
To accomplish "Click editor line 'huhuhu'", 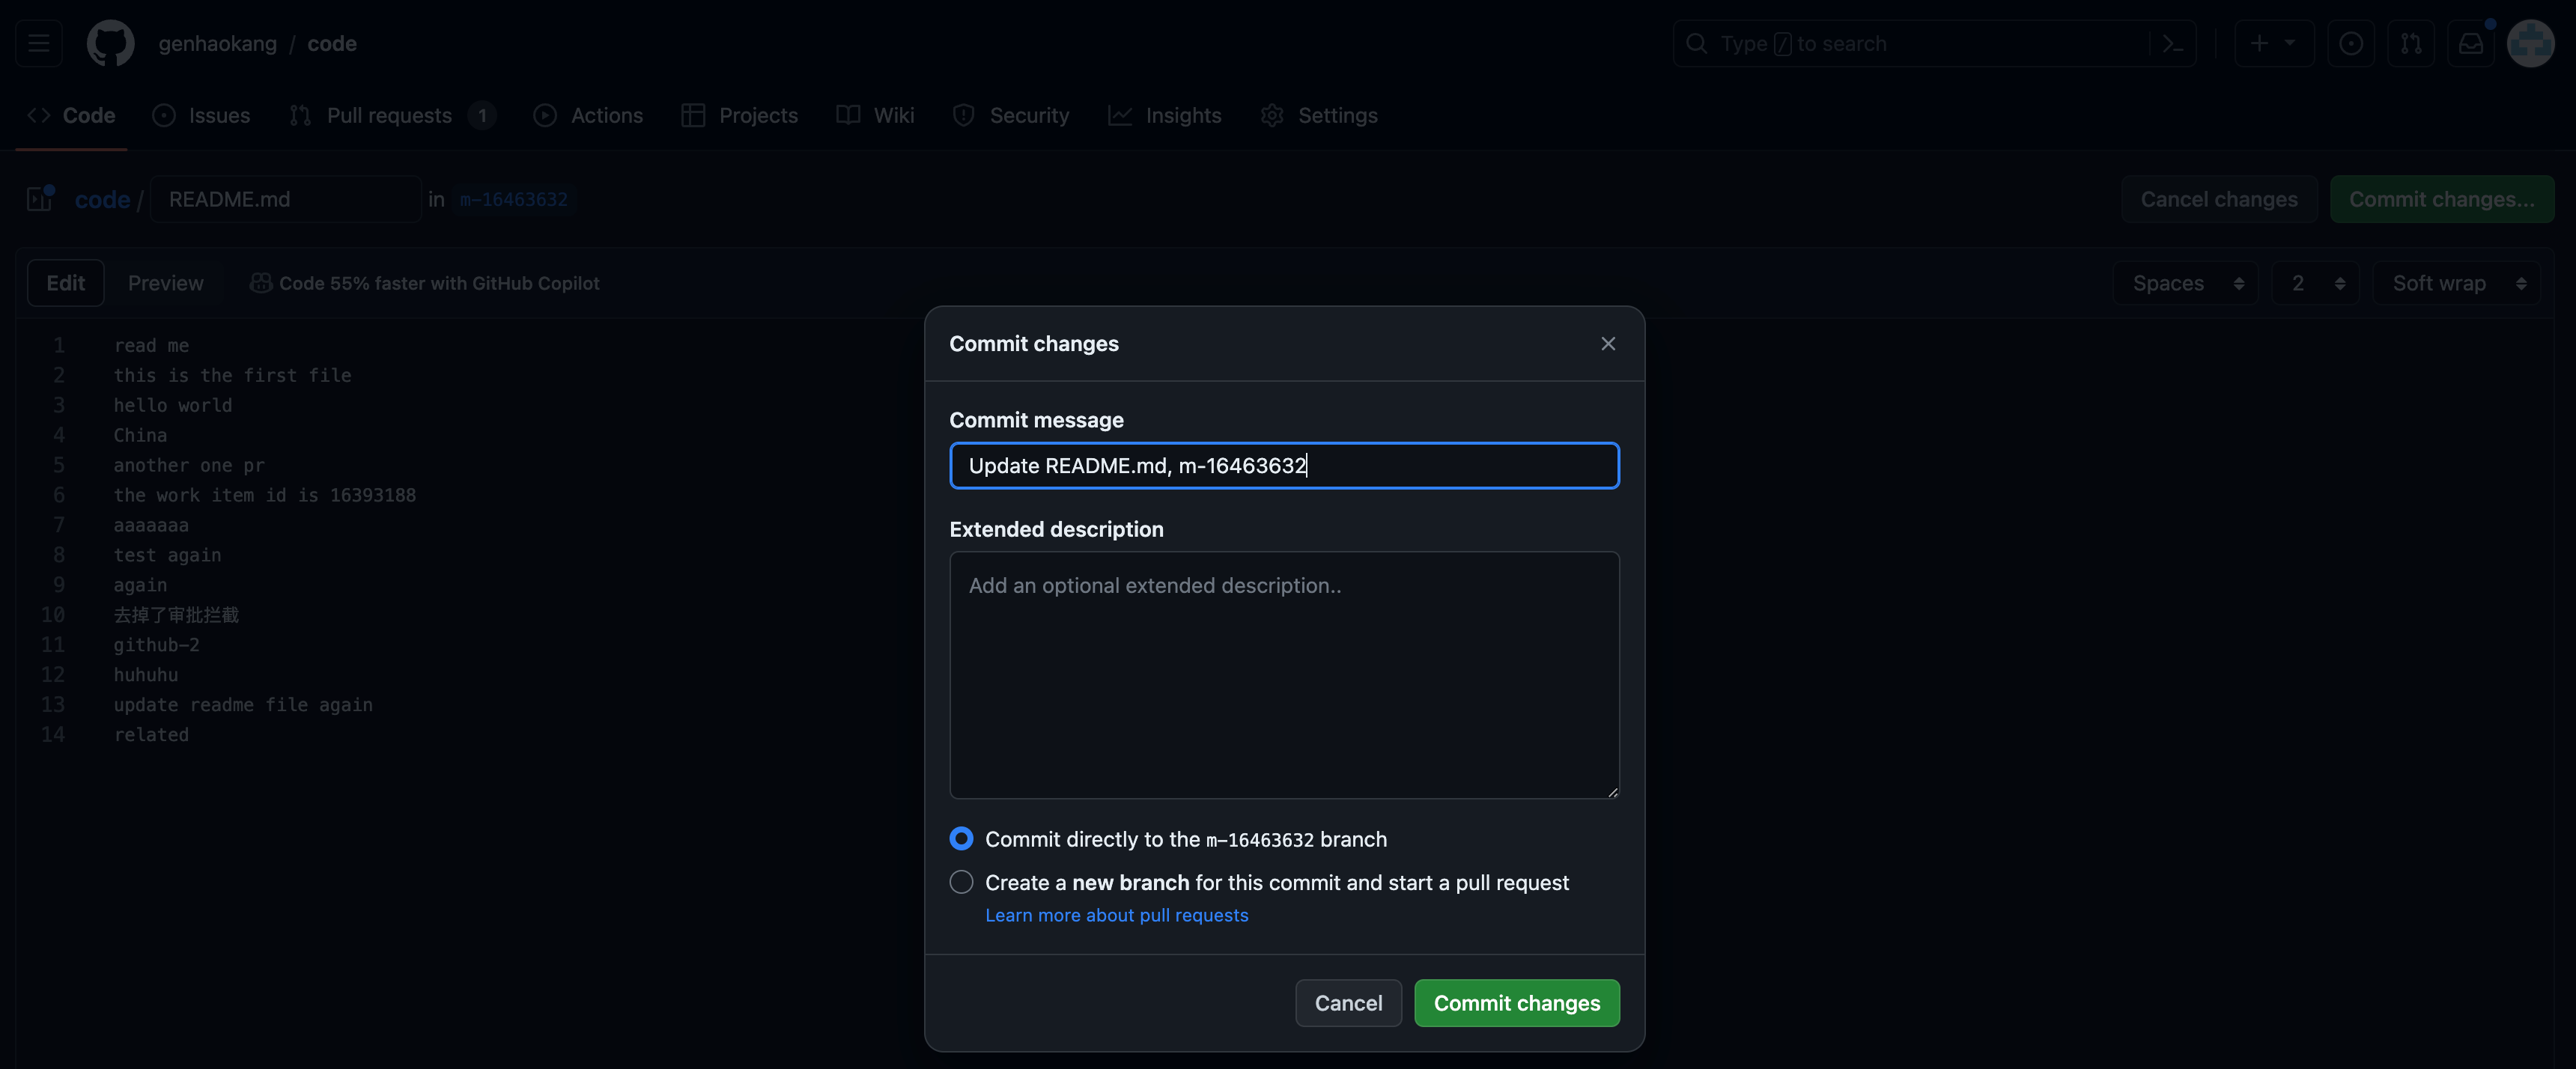I will pyautogui.click(x=146, y=674).
